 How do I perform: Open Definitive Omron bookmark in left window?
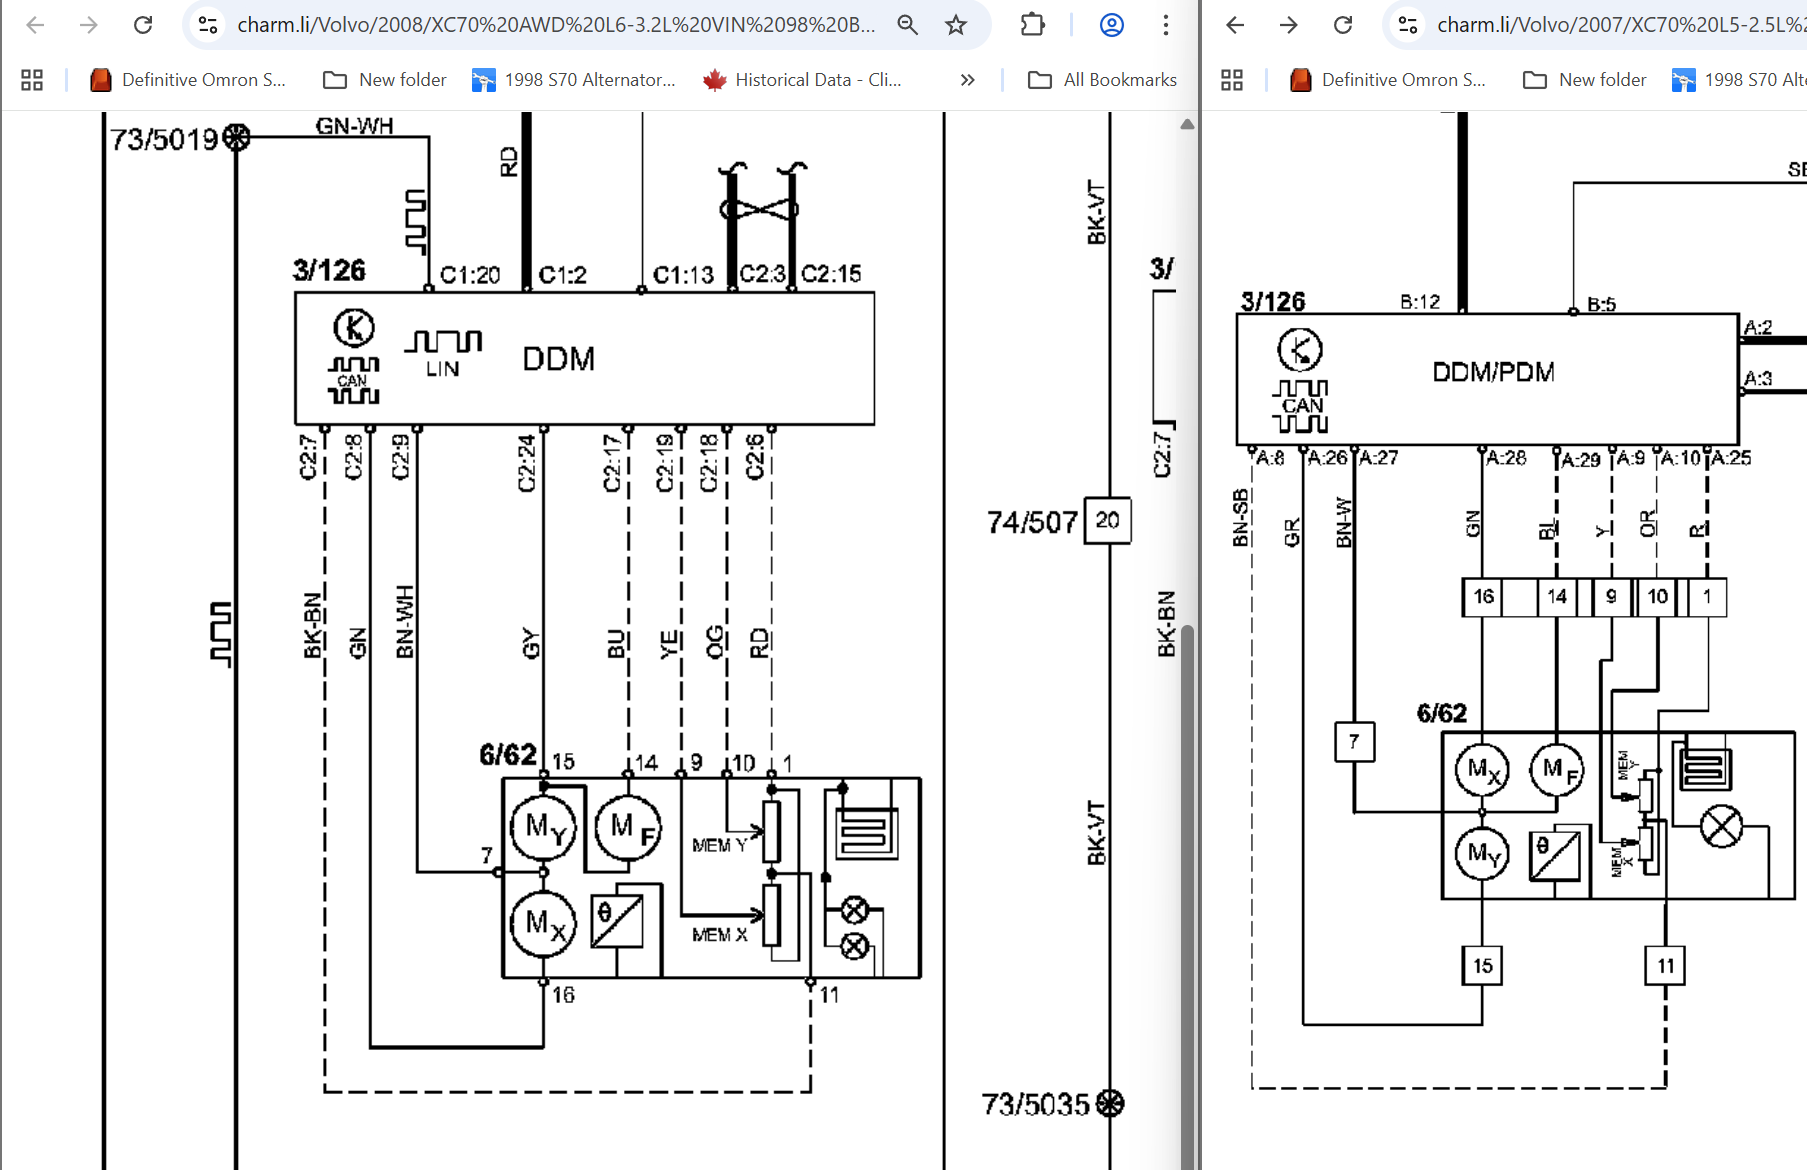pos(188,80)
